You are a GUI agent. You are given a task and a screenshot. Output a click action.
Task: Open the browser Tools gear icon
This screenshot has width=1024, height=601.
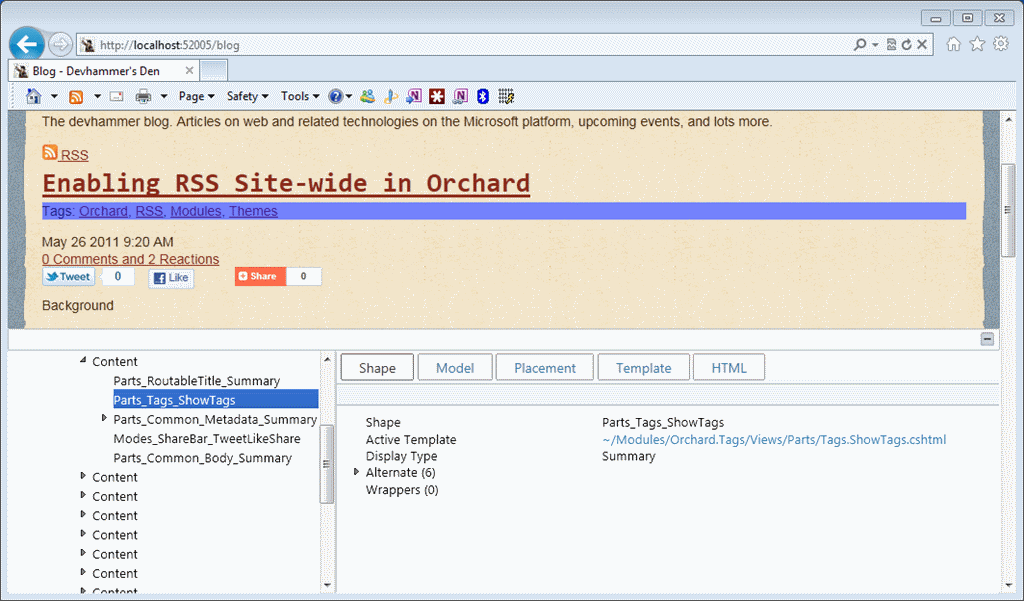(x=1000, y=44)
